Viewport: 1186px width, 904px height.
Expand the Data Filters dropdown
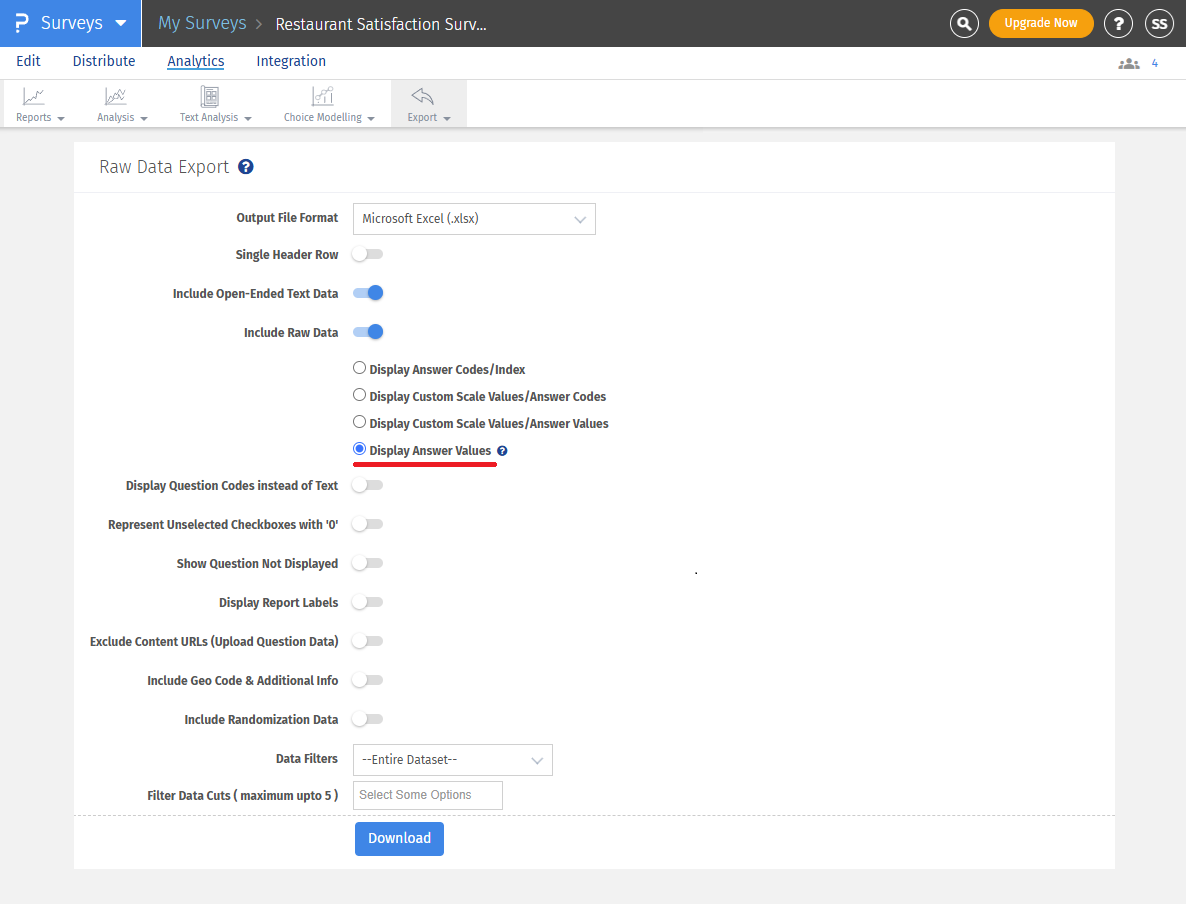point(452,760)
